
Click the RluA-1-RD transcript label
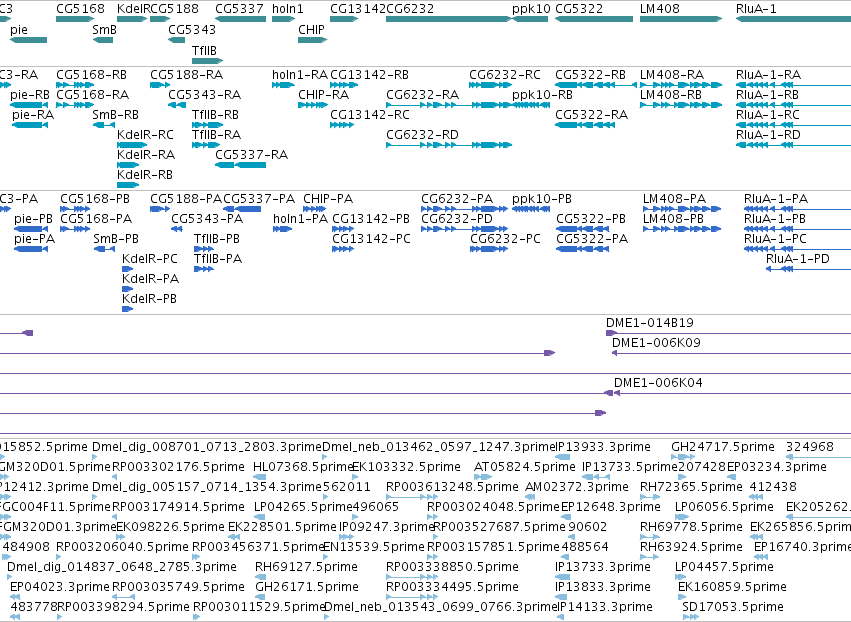(x=767, y=135)
